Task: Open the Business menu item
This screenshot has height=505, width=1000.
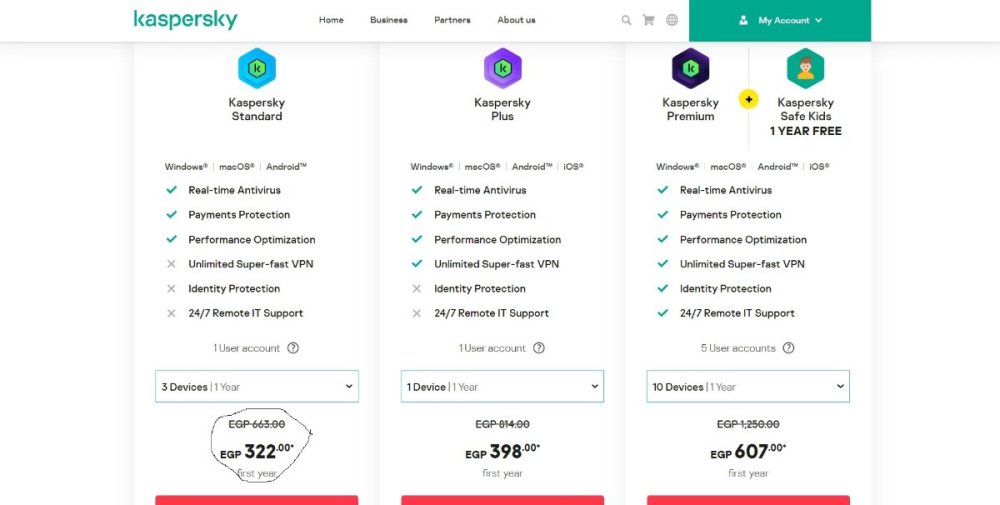Action: tap(388, 20)
